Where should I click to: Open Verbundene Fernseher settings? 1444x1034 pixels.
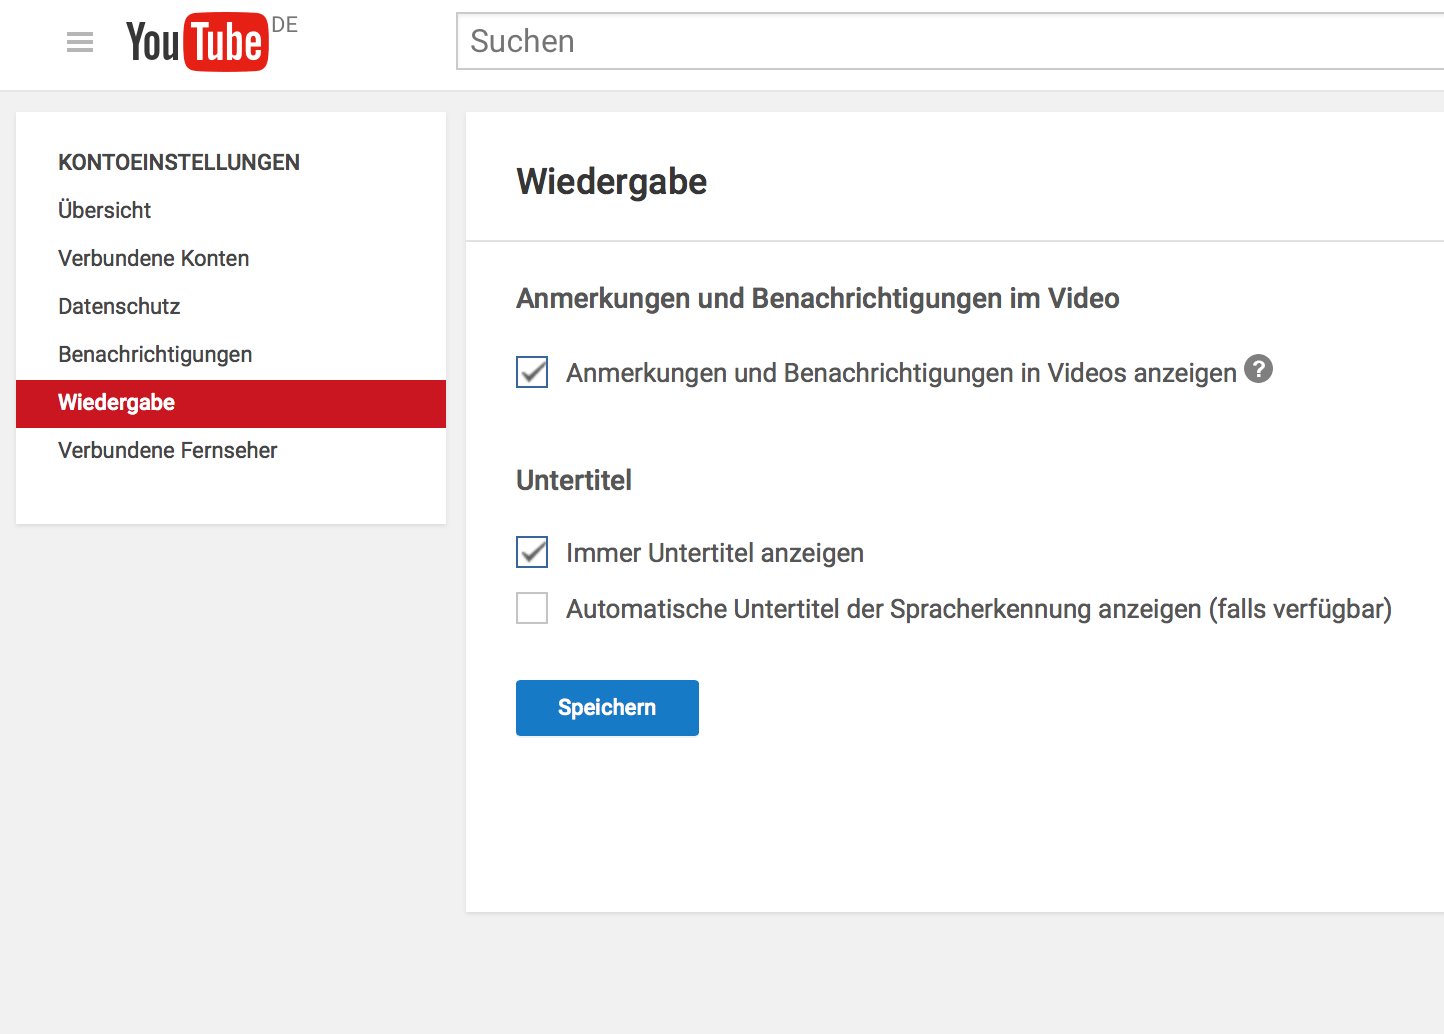click(168, 450)
